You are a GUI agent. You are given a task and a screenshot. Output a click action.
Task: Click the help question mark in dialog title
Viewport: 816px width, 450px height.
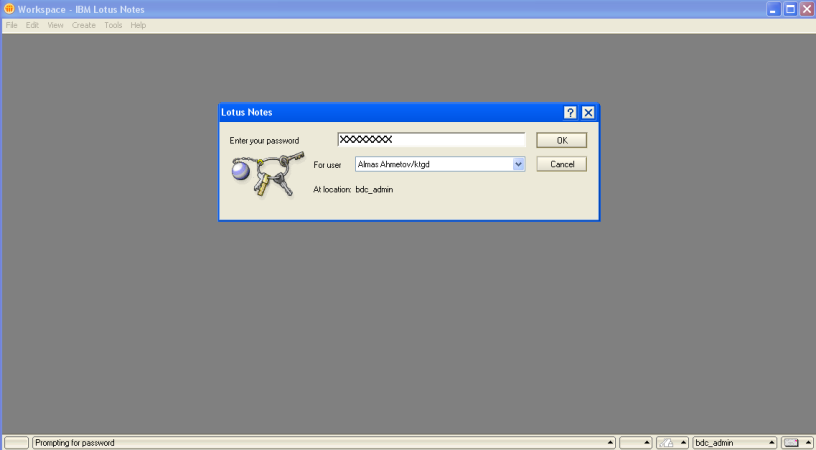[x=570, y=112]
